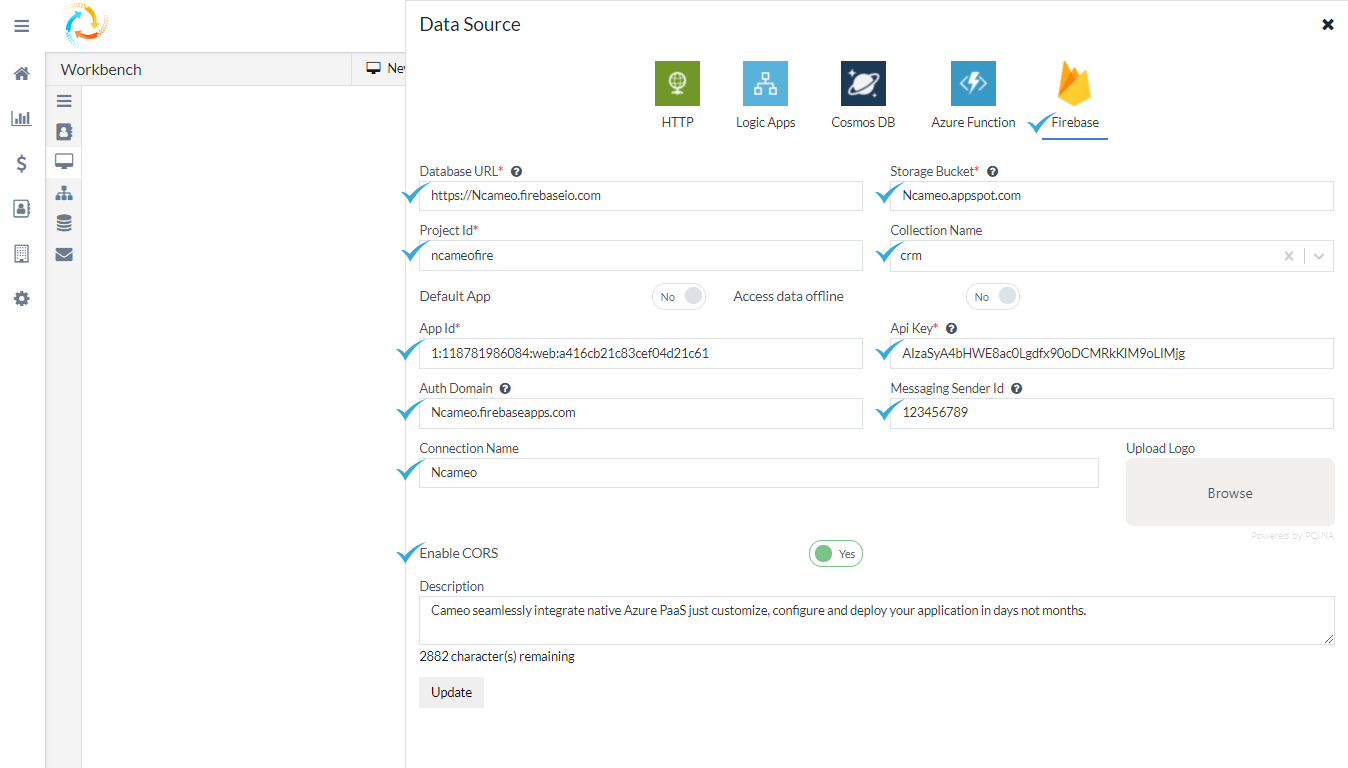Click the 'Data Source' panel title

[470, 24]
